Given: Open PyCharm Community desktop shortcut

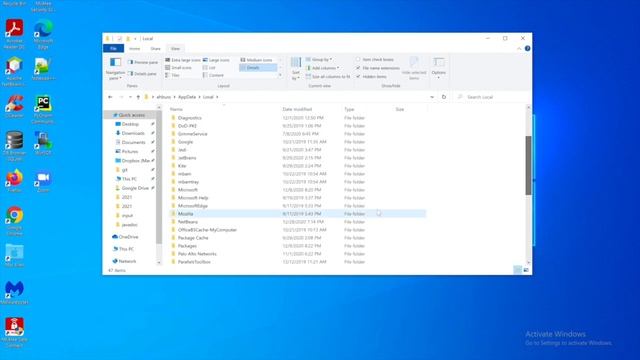Looking at the screenshot, I should [43, 109].
